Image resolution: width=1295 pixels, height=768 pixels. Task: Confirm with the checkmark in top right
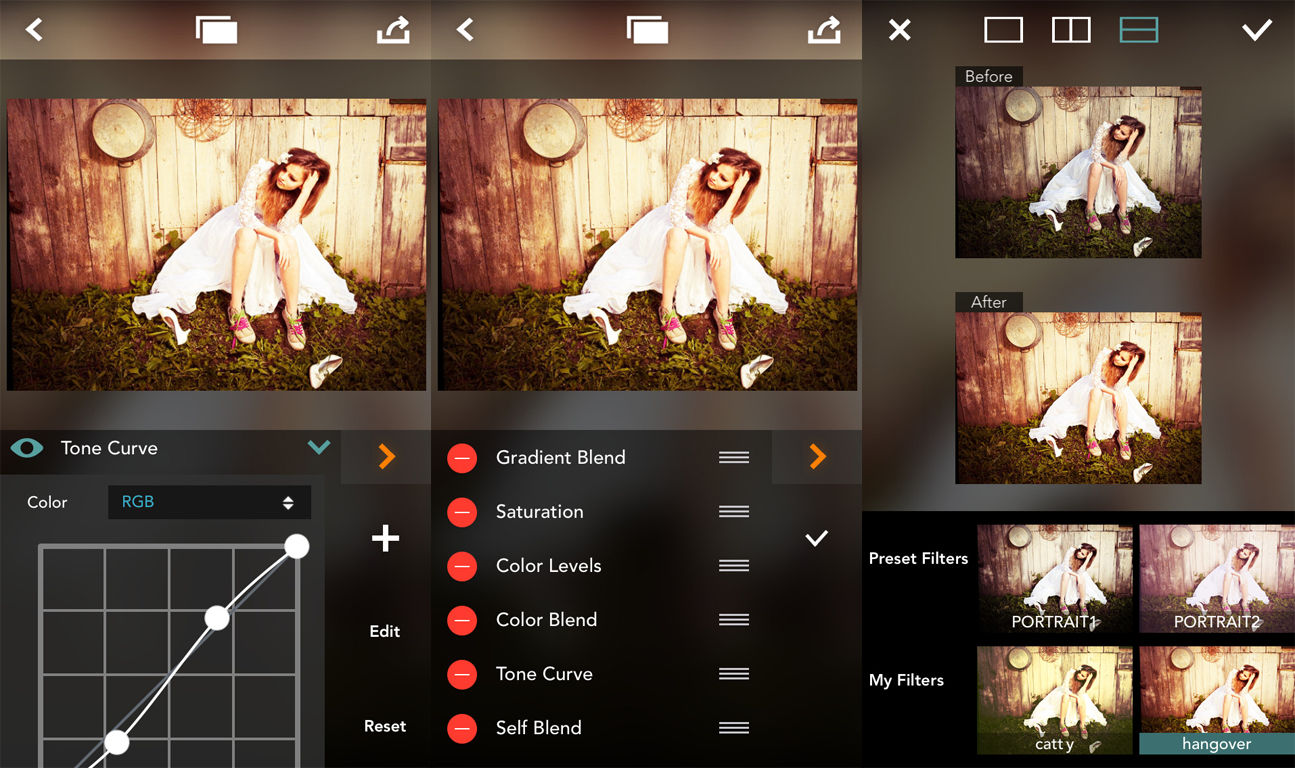[1256, 30]
